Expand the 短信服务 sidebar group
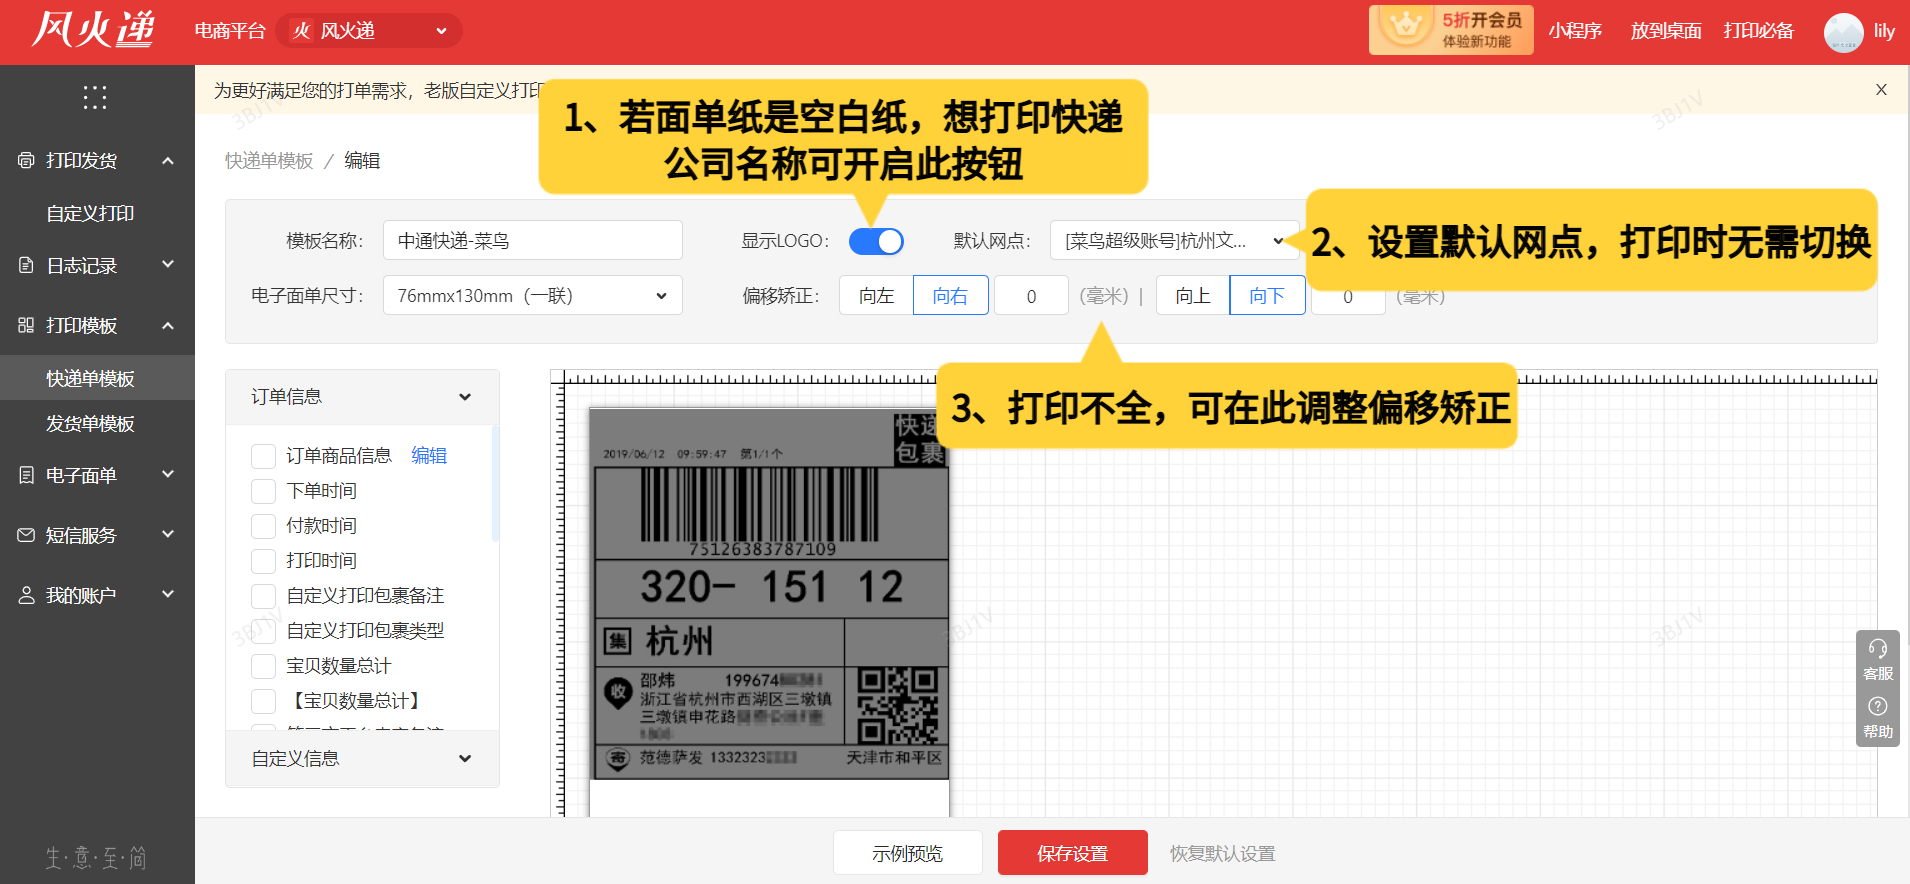 (x=168, y=535)
